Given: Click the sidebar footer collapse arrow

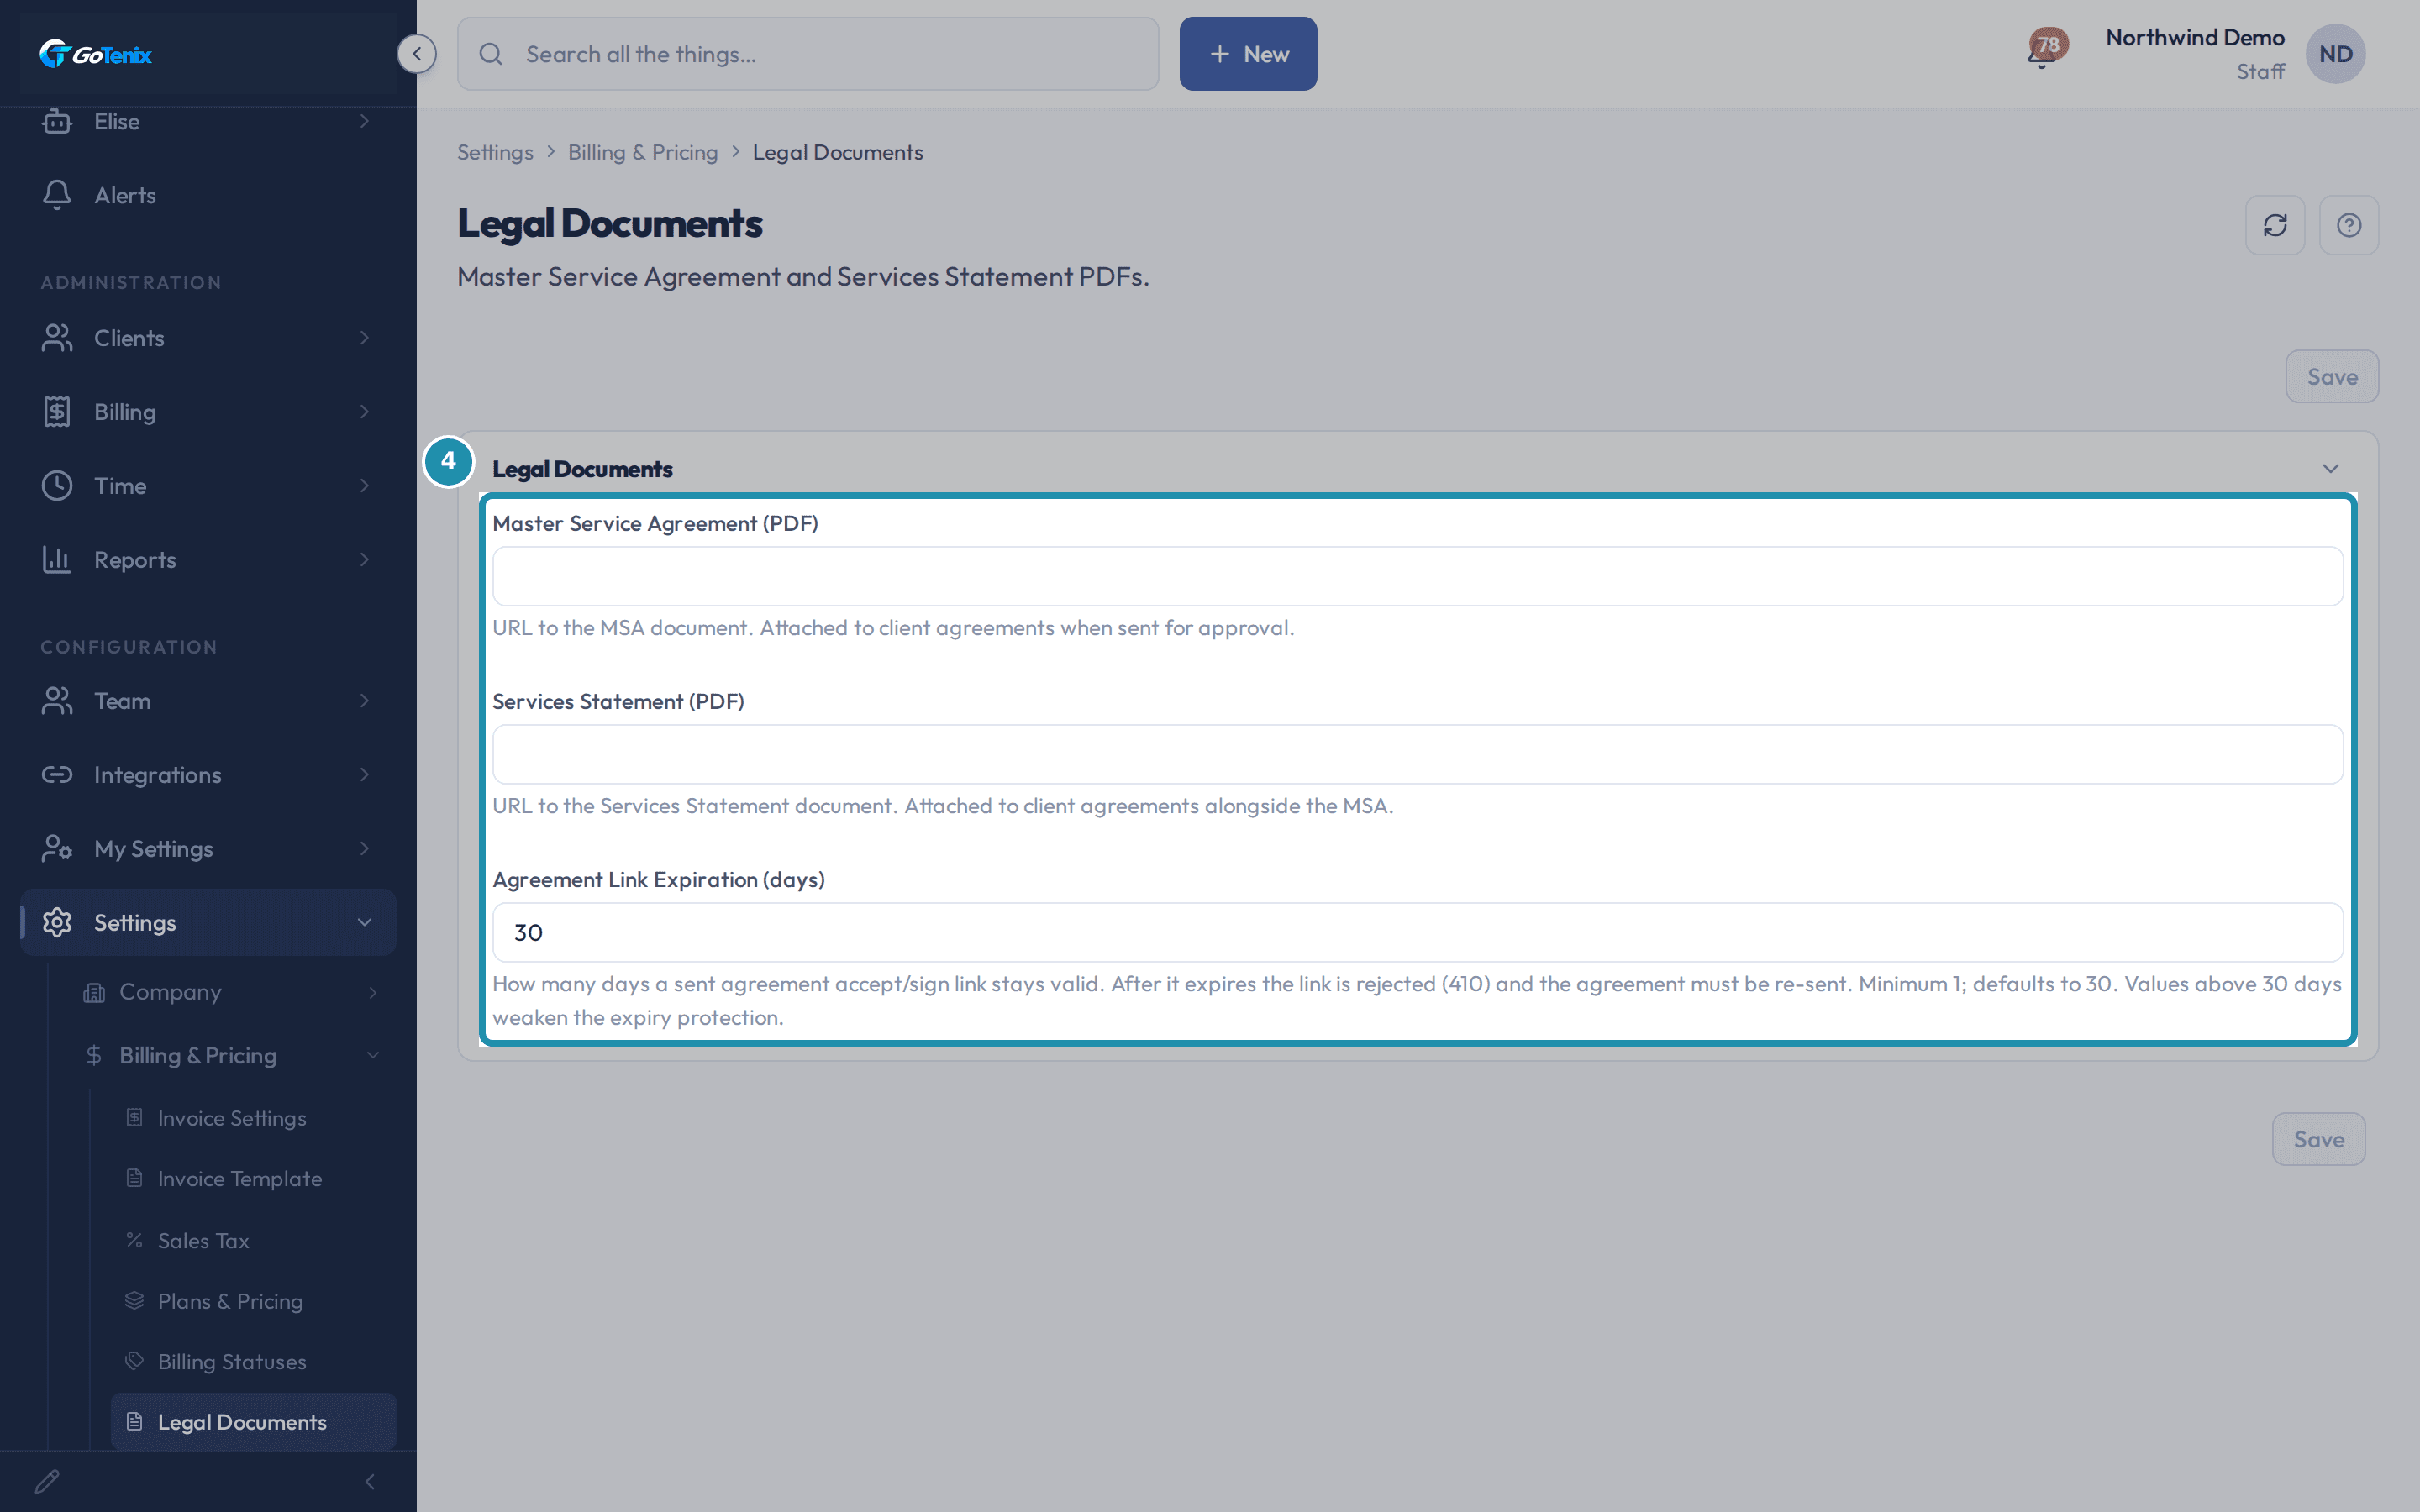Looking at the screenshot, I should pyautogui.click(x=370, y=1481).
